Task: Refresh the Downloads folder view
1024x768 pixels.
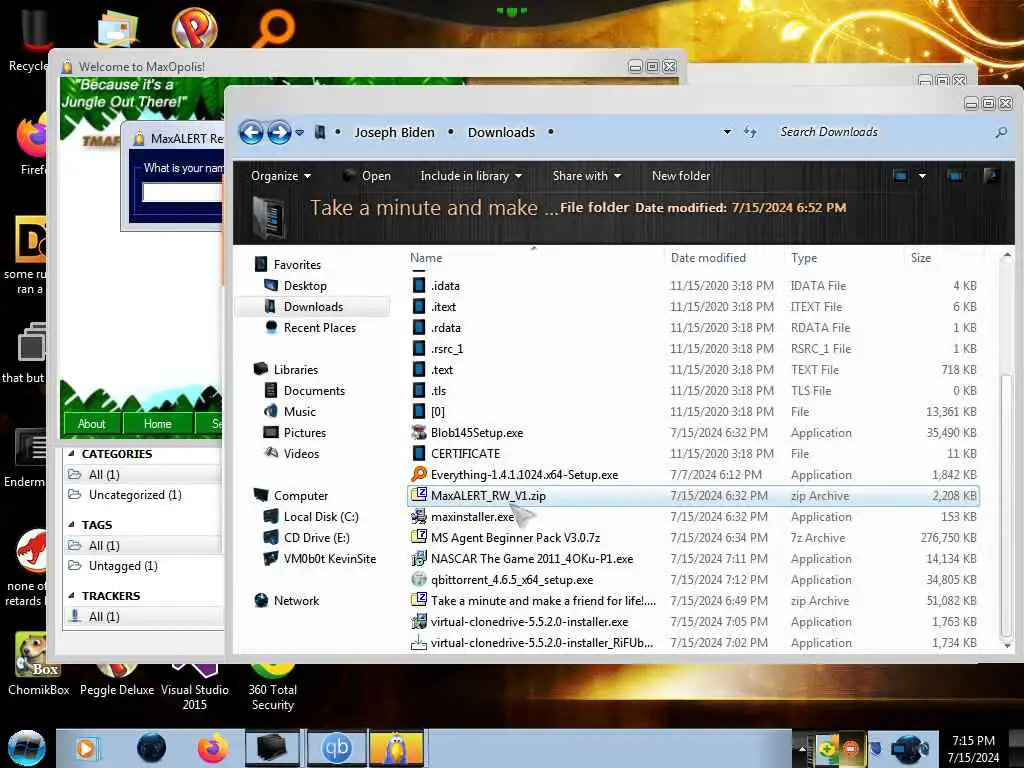Action: point(750,132)
